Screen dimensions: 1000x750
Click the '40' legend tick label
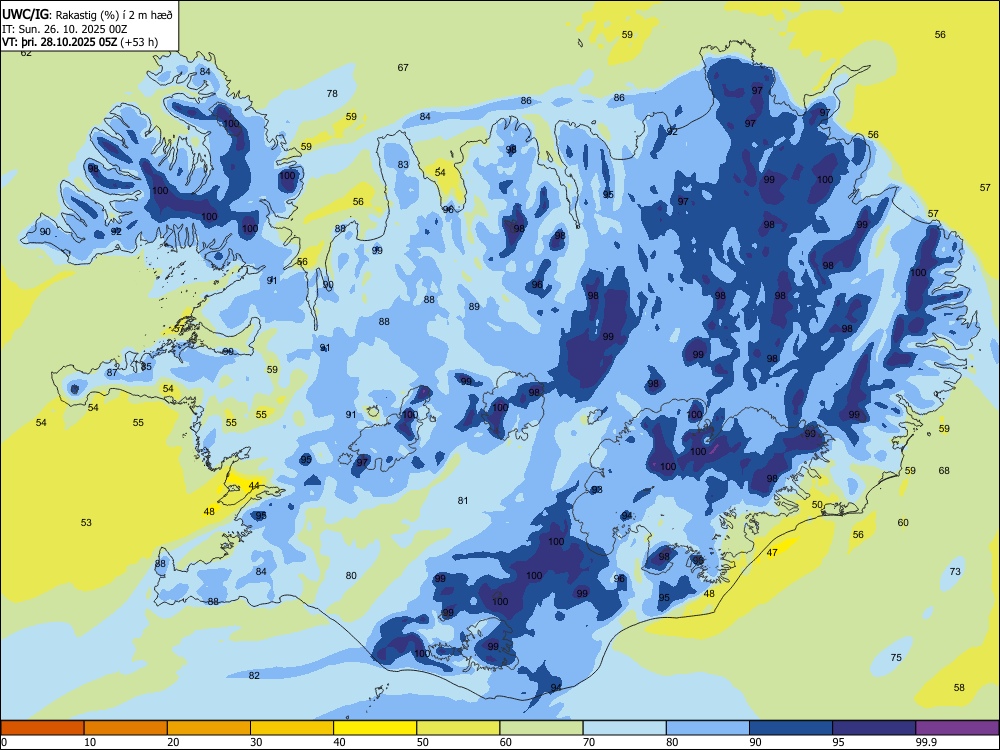click(x=339, y=742)
